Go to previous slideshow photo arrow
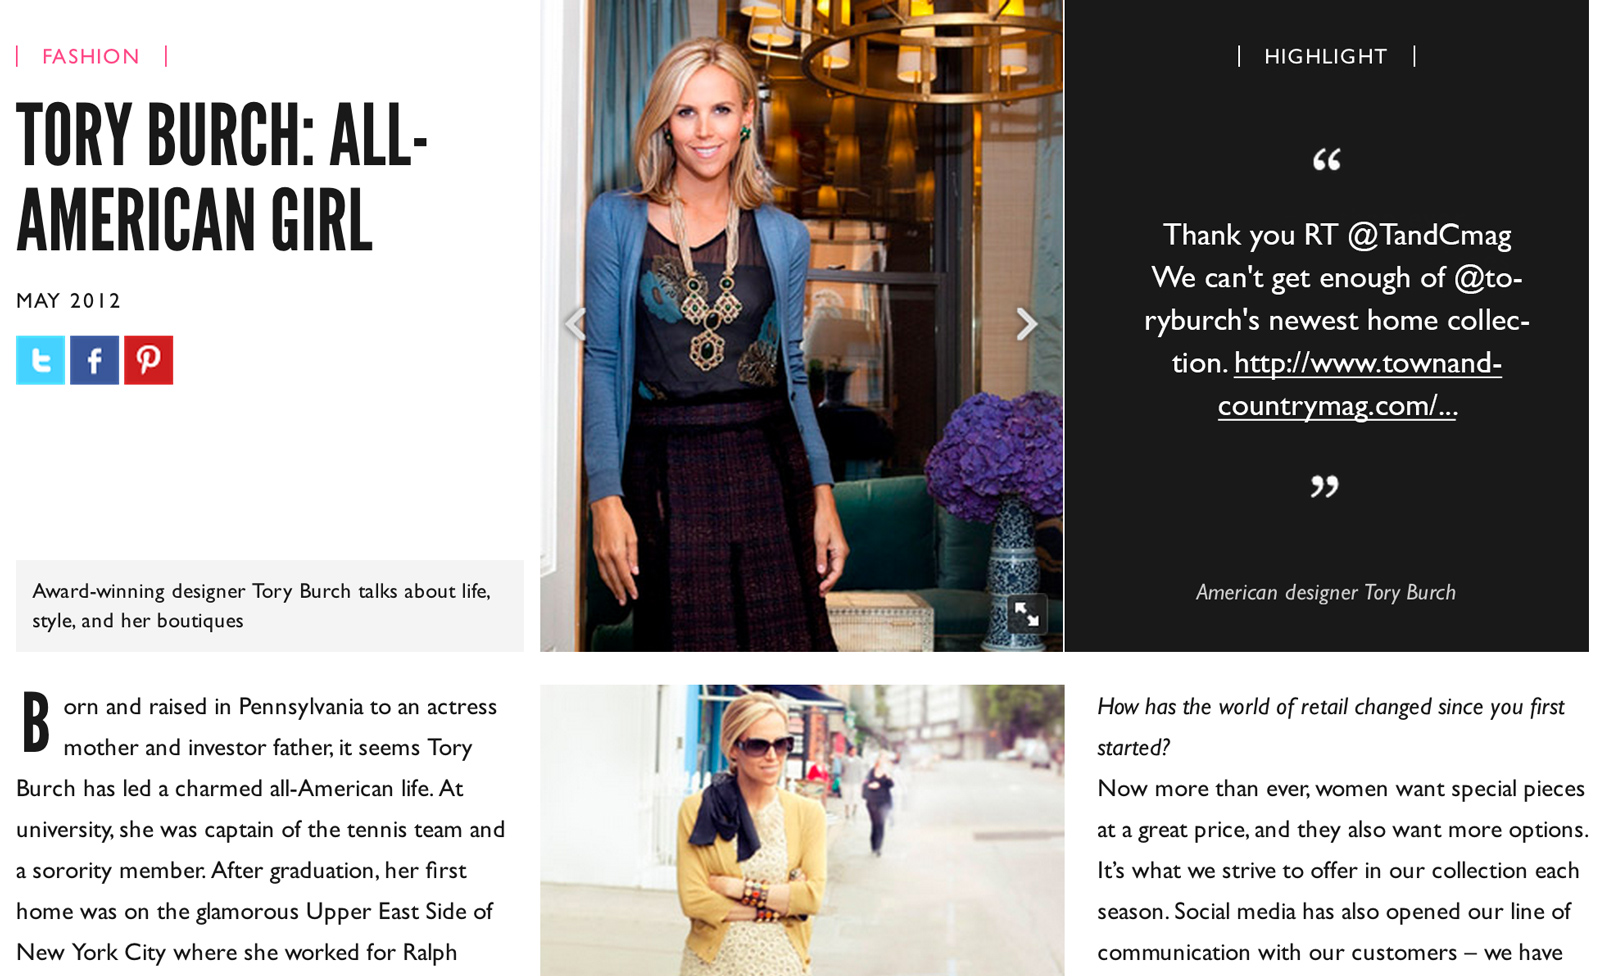1600x976 pixels. [x=575, y=323]
